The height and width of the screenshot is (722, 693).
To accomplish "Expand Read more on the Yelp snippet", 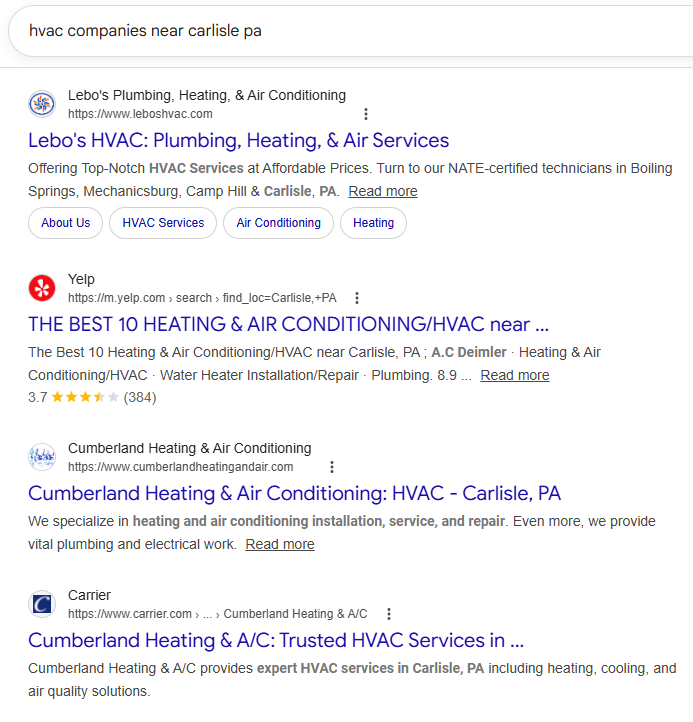I will pos(514,375).
